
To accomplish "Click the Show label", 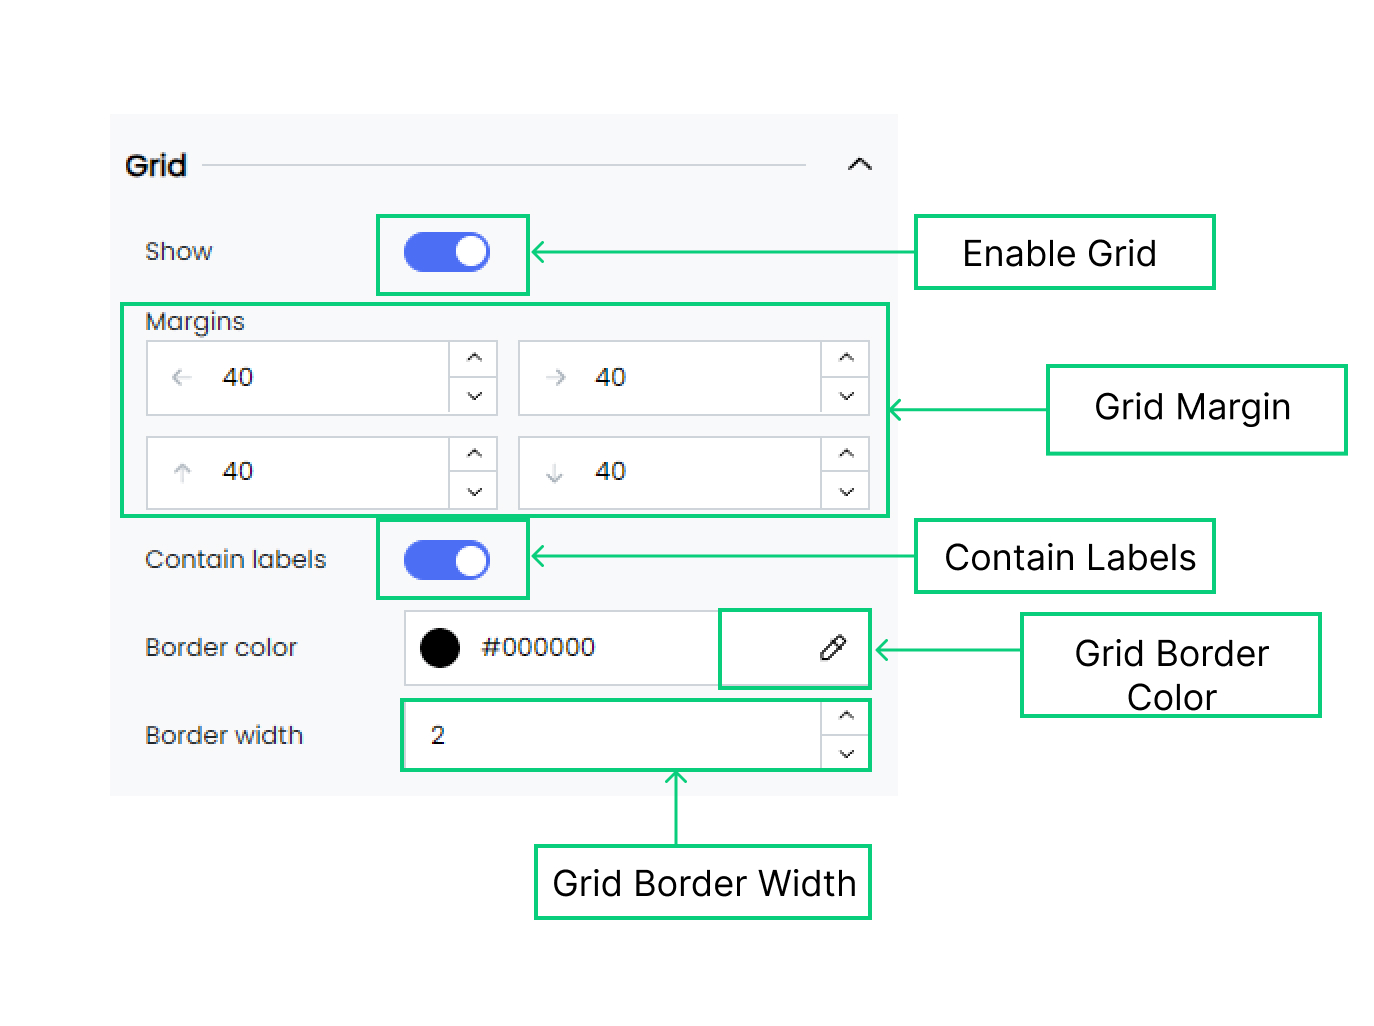I will (x=179, y=252).
